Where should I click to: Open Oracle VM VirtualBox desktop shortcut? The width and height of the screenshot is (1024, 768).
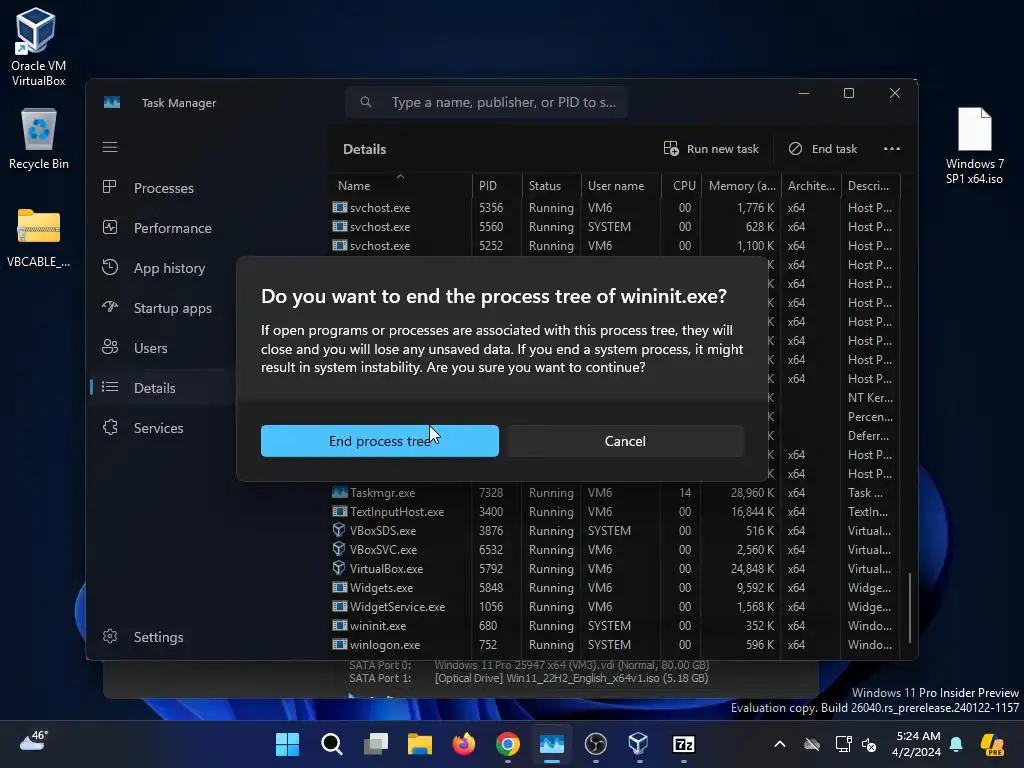point(38,47)
